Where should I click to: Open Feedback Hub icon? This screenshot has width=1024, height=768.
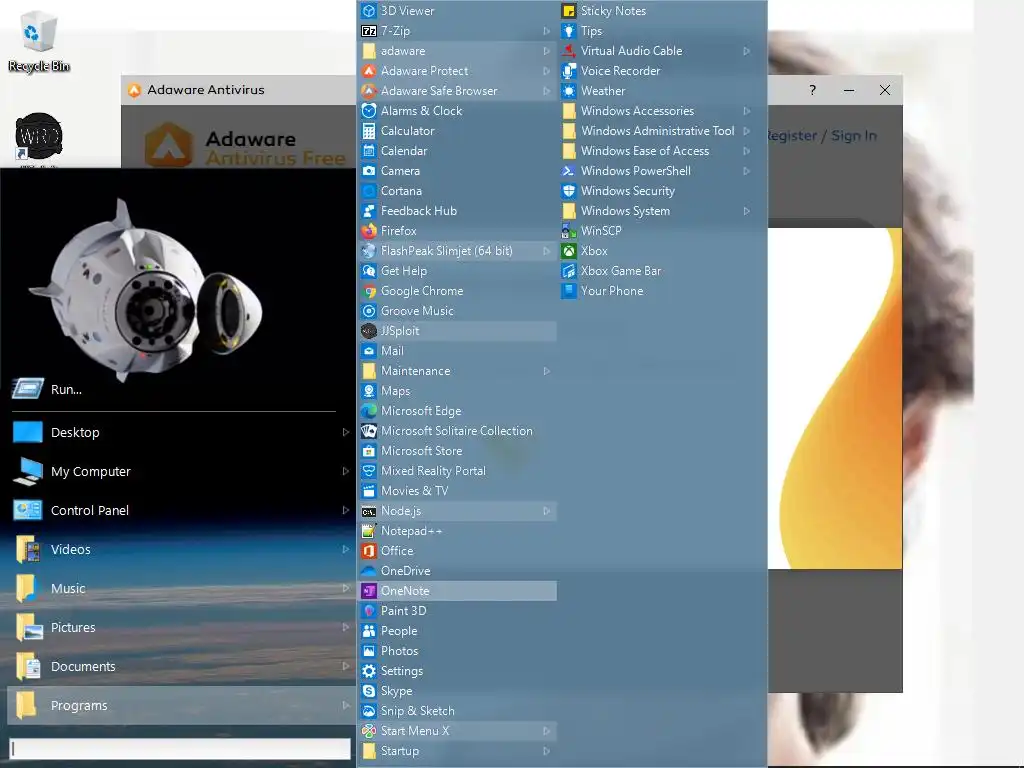tap(369, 211)
